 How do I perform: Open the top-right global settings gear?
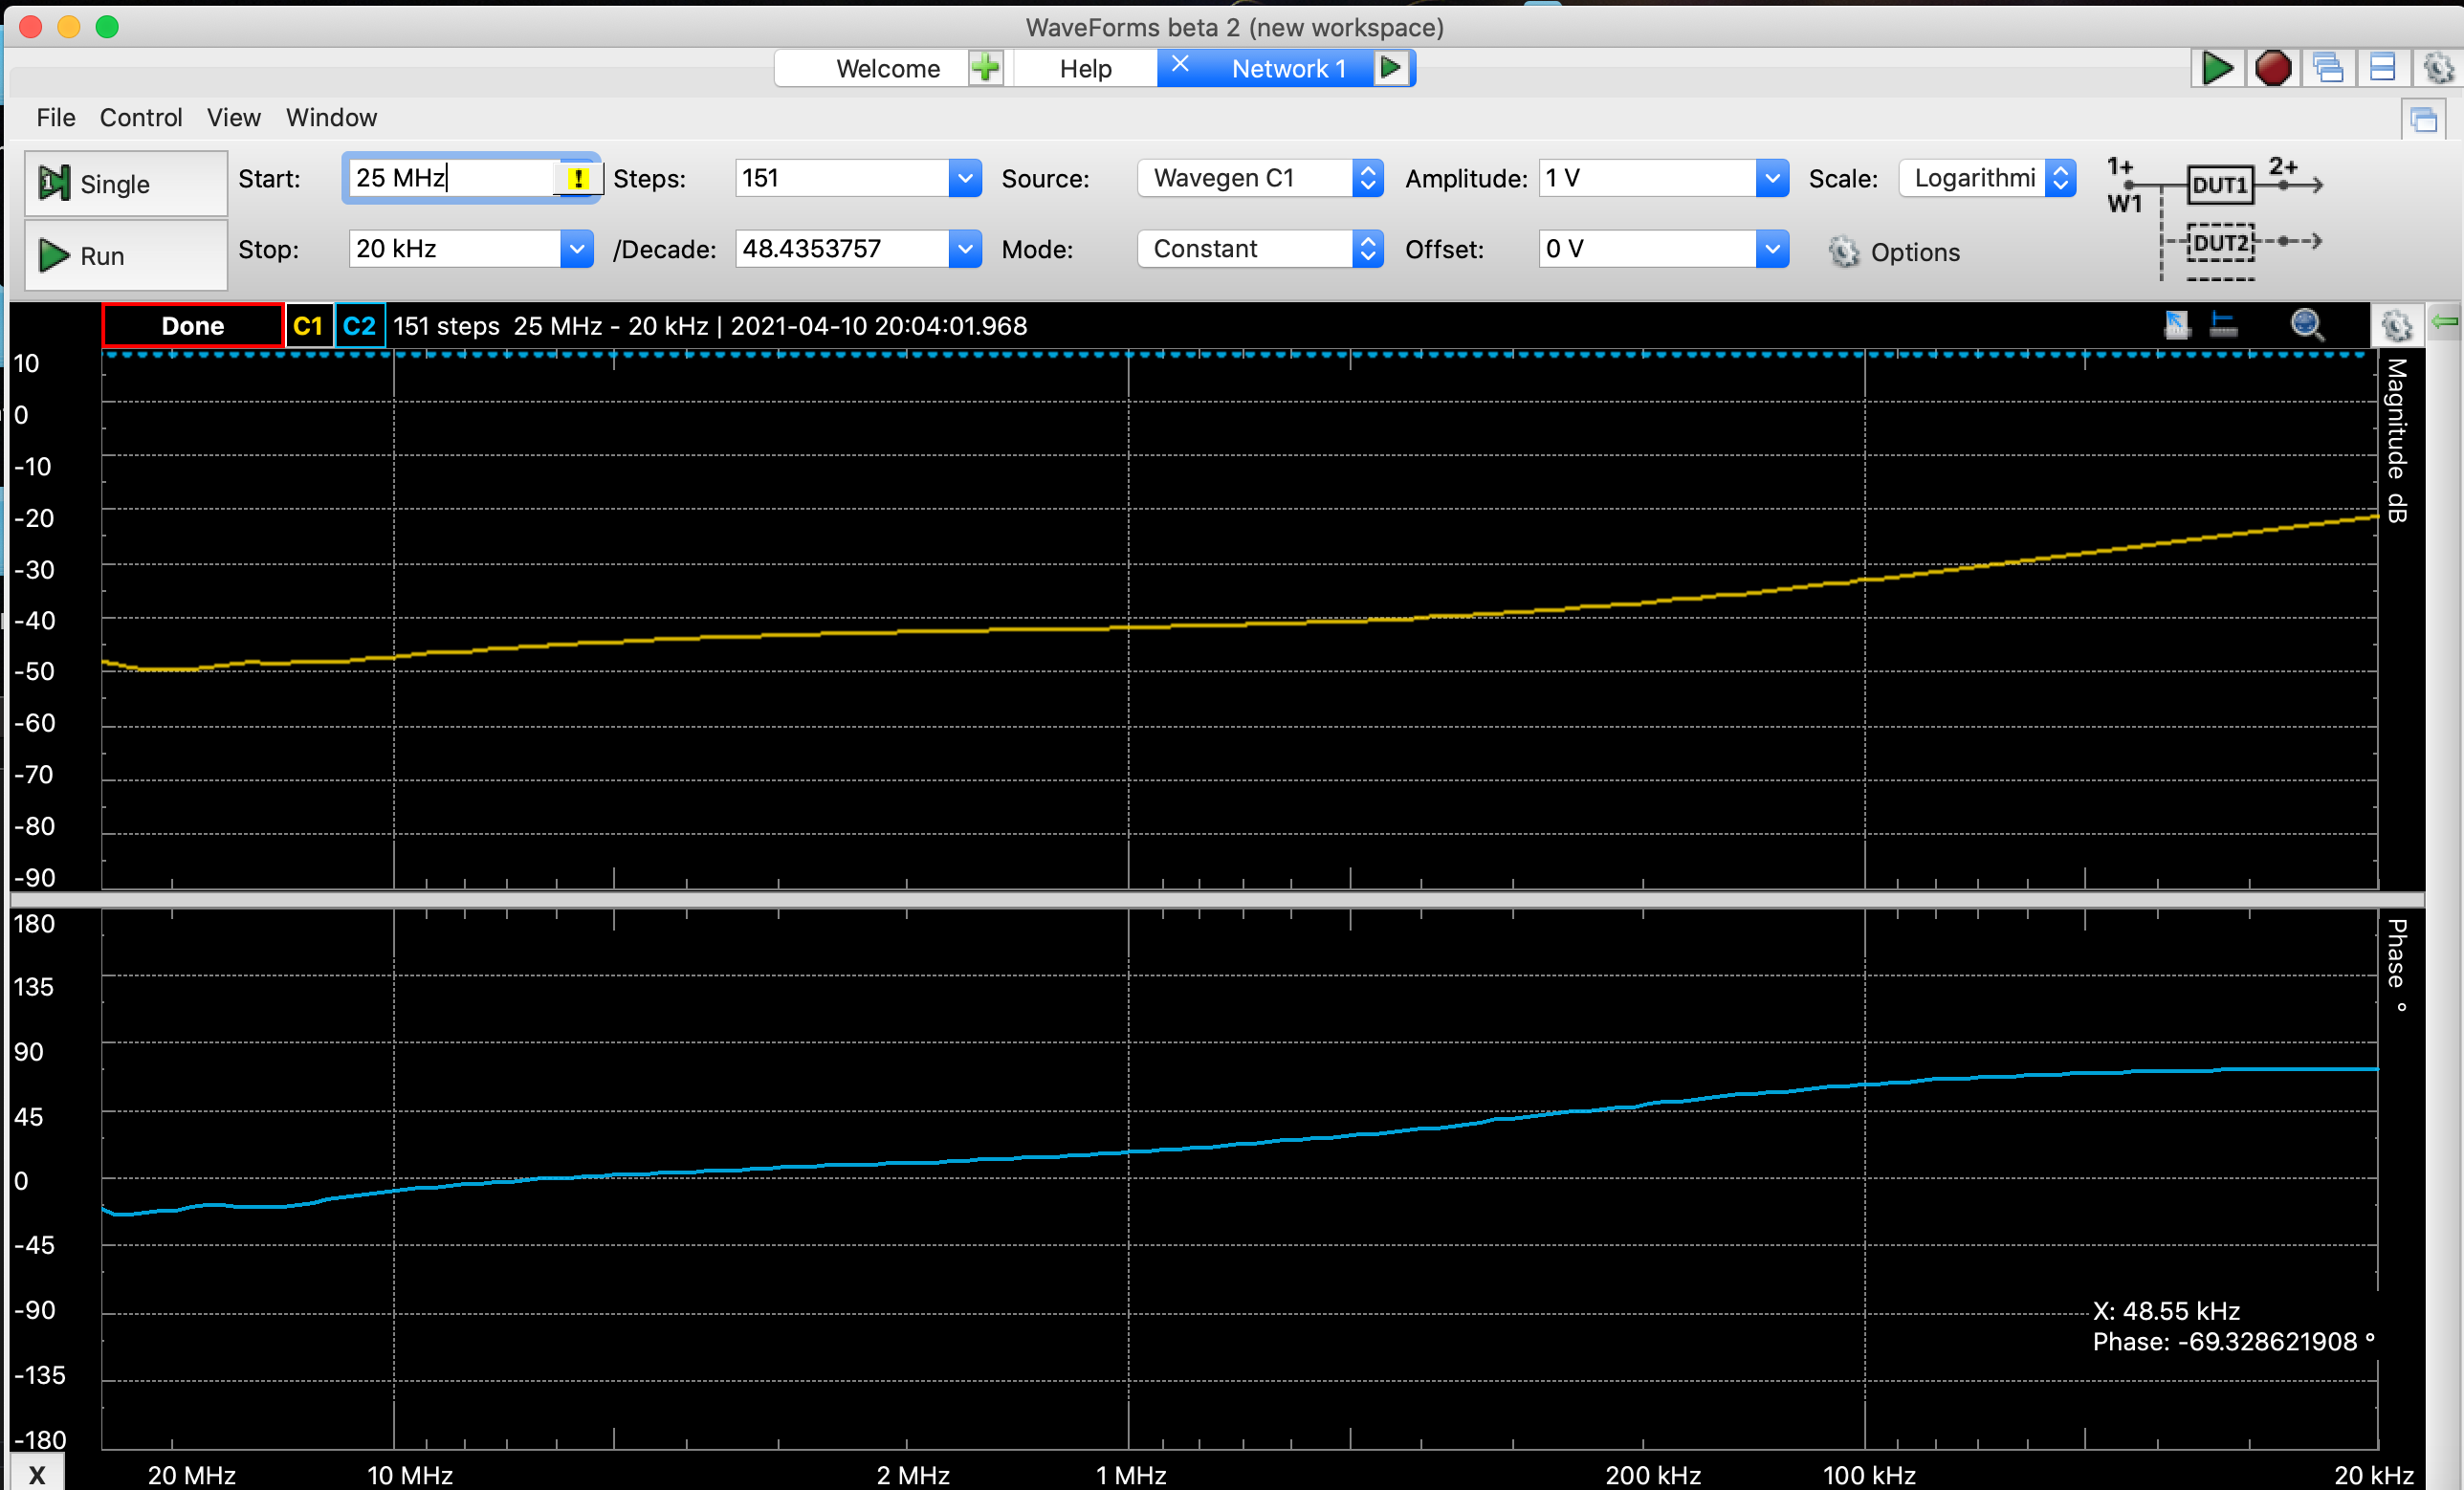pos(2439,68)
